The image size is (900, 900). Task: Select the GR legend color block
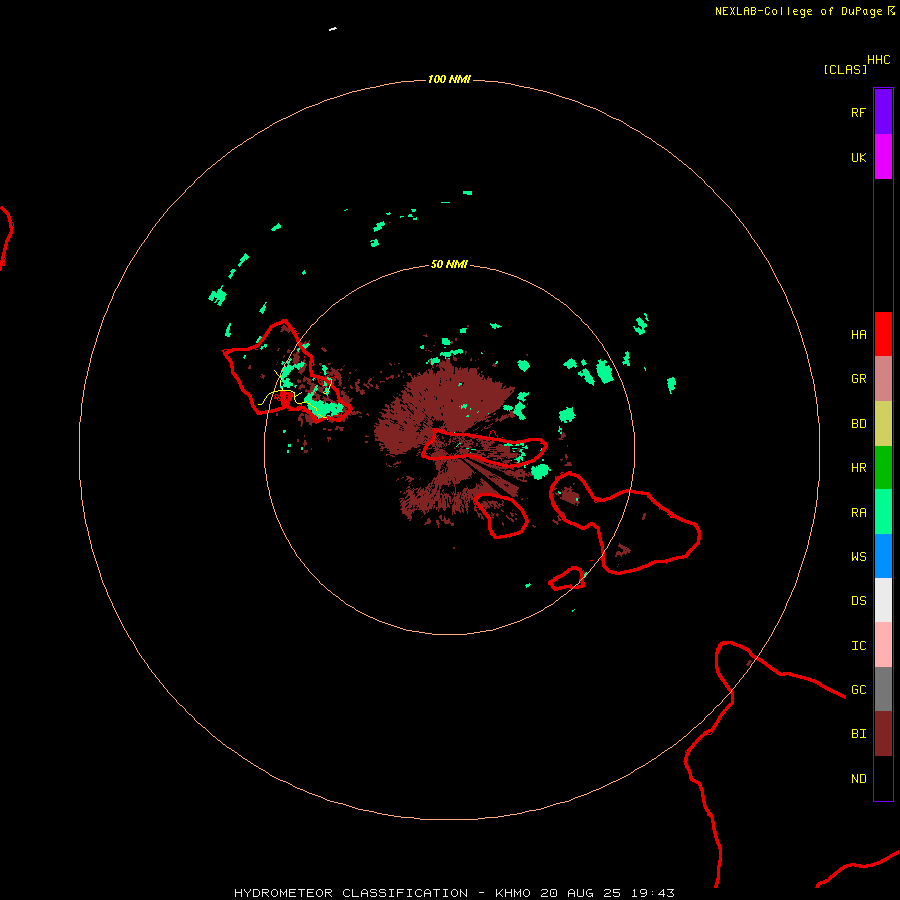coord(883,379)
